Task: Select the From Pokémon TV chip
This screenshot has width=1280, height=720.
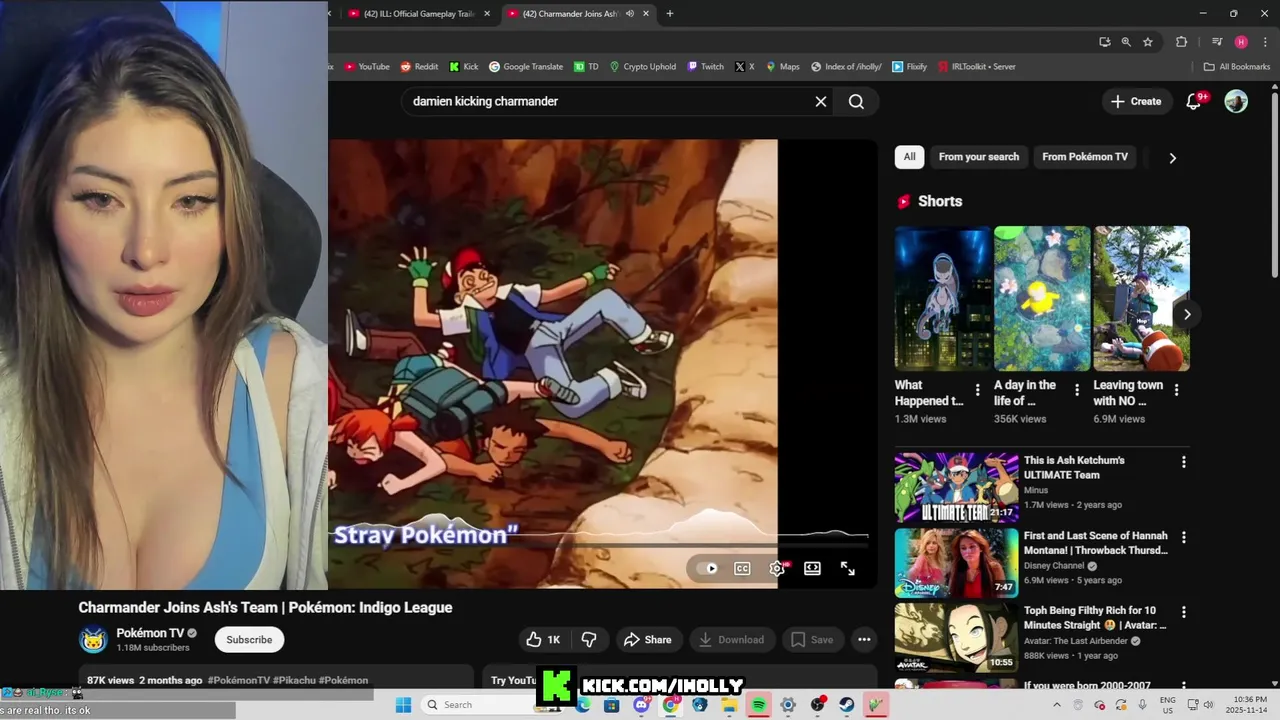Action: (x=1085, y=157)
